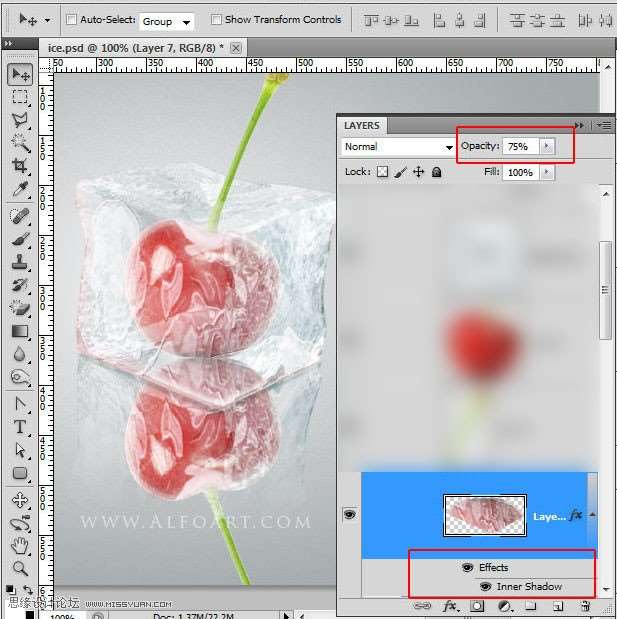
Task: Add a layer mask
Action: pos(477,606)
